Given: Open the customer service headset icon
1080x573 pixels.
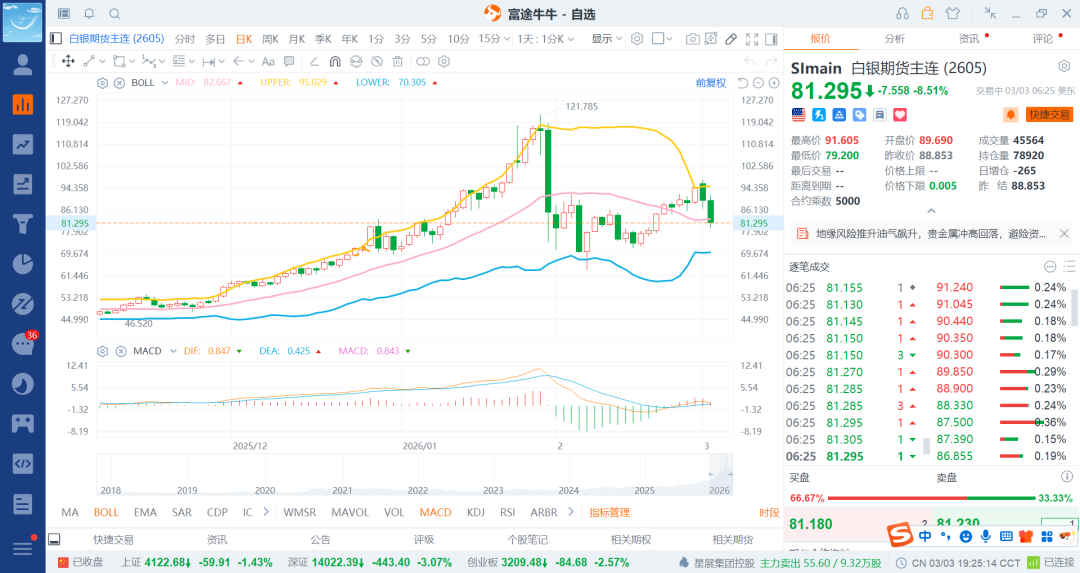Looking at the screenshot, I should 902,13.
